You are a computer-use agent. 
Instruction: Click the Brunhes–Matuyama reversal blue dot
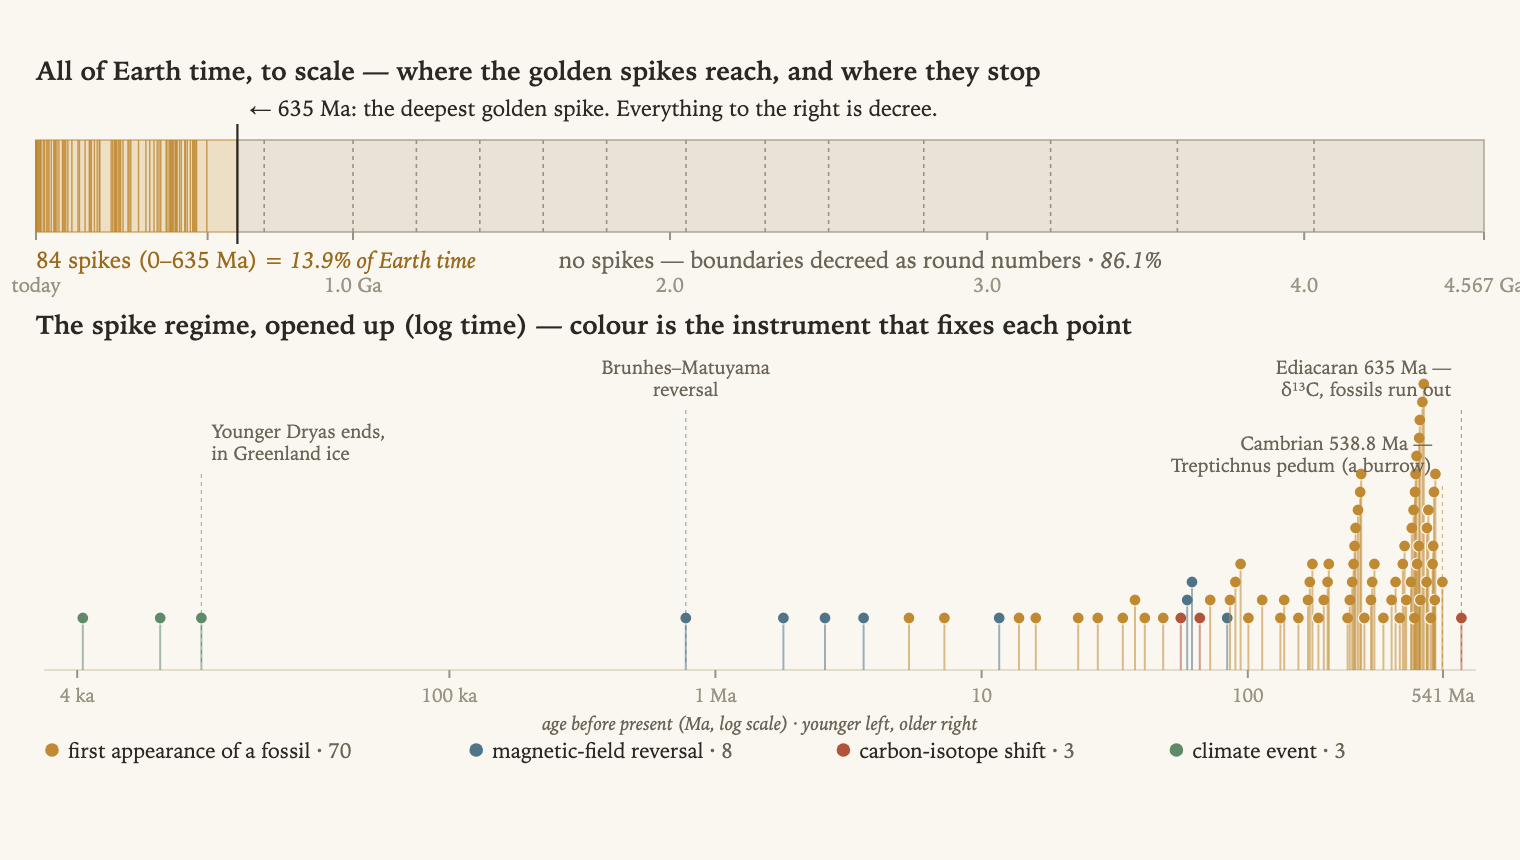click(686, 618)
